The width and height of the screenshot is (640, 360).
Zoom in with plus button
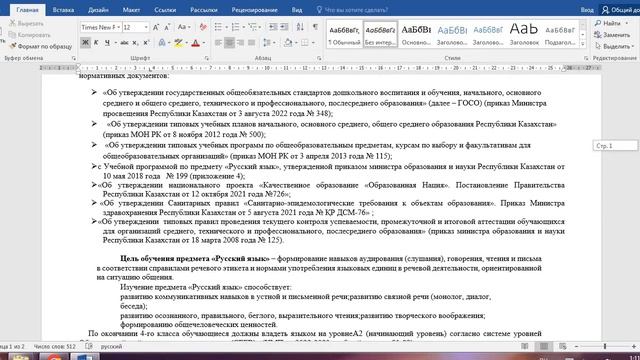pyautogui.click(x=634, y=346)
